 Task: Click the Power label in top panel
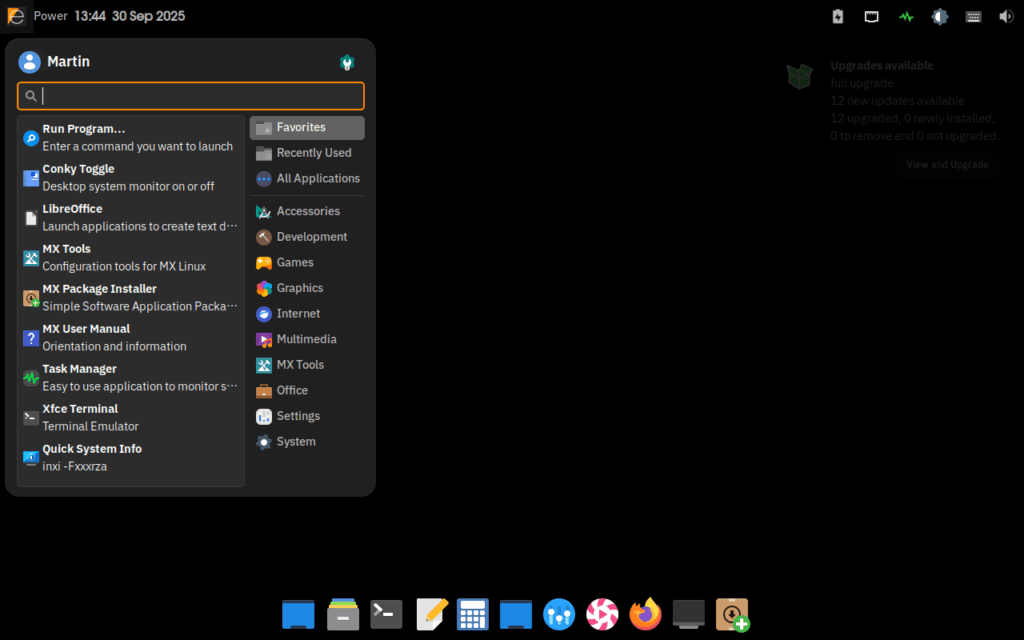pyautogui.click(x=51, y=16)
